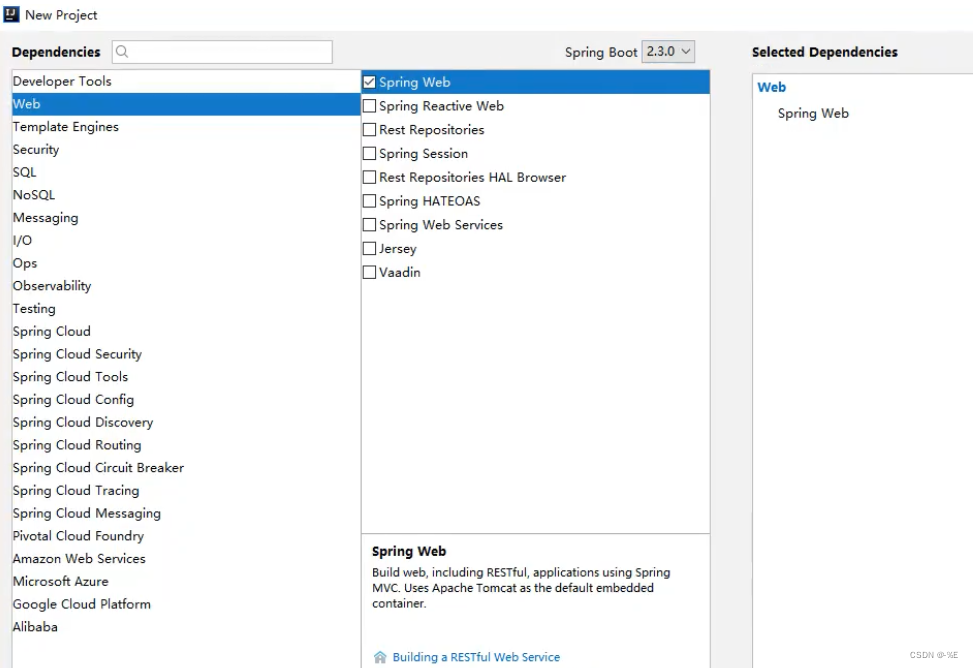This screenshot has width=973, height=668.
Task: Select the Spring Cloud Config category
Action: (x=186, y=400)
